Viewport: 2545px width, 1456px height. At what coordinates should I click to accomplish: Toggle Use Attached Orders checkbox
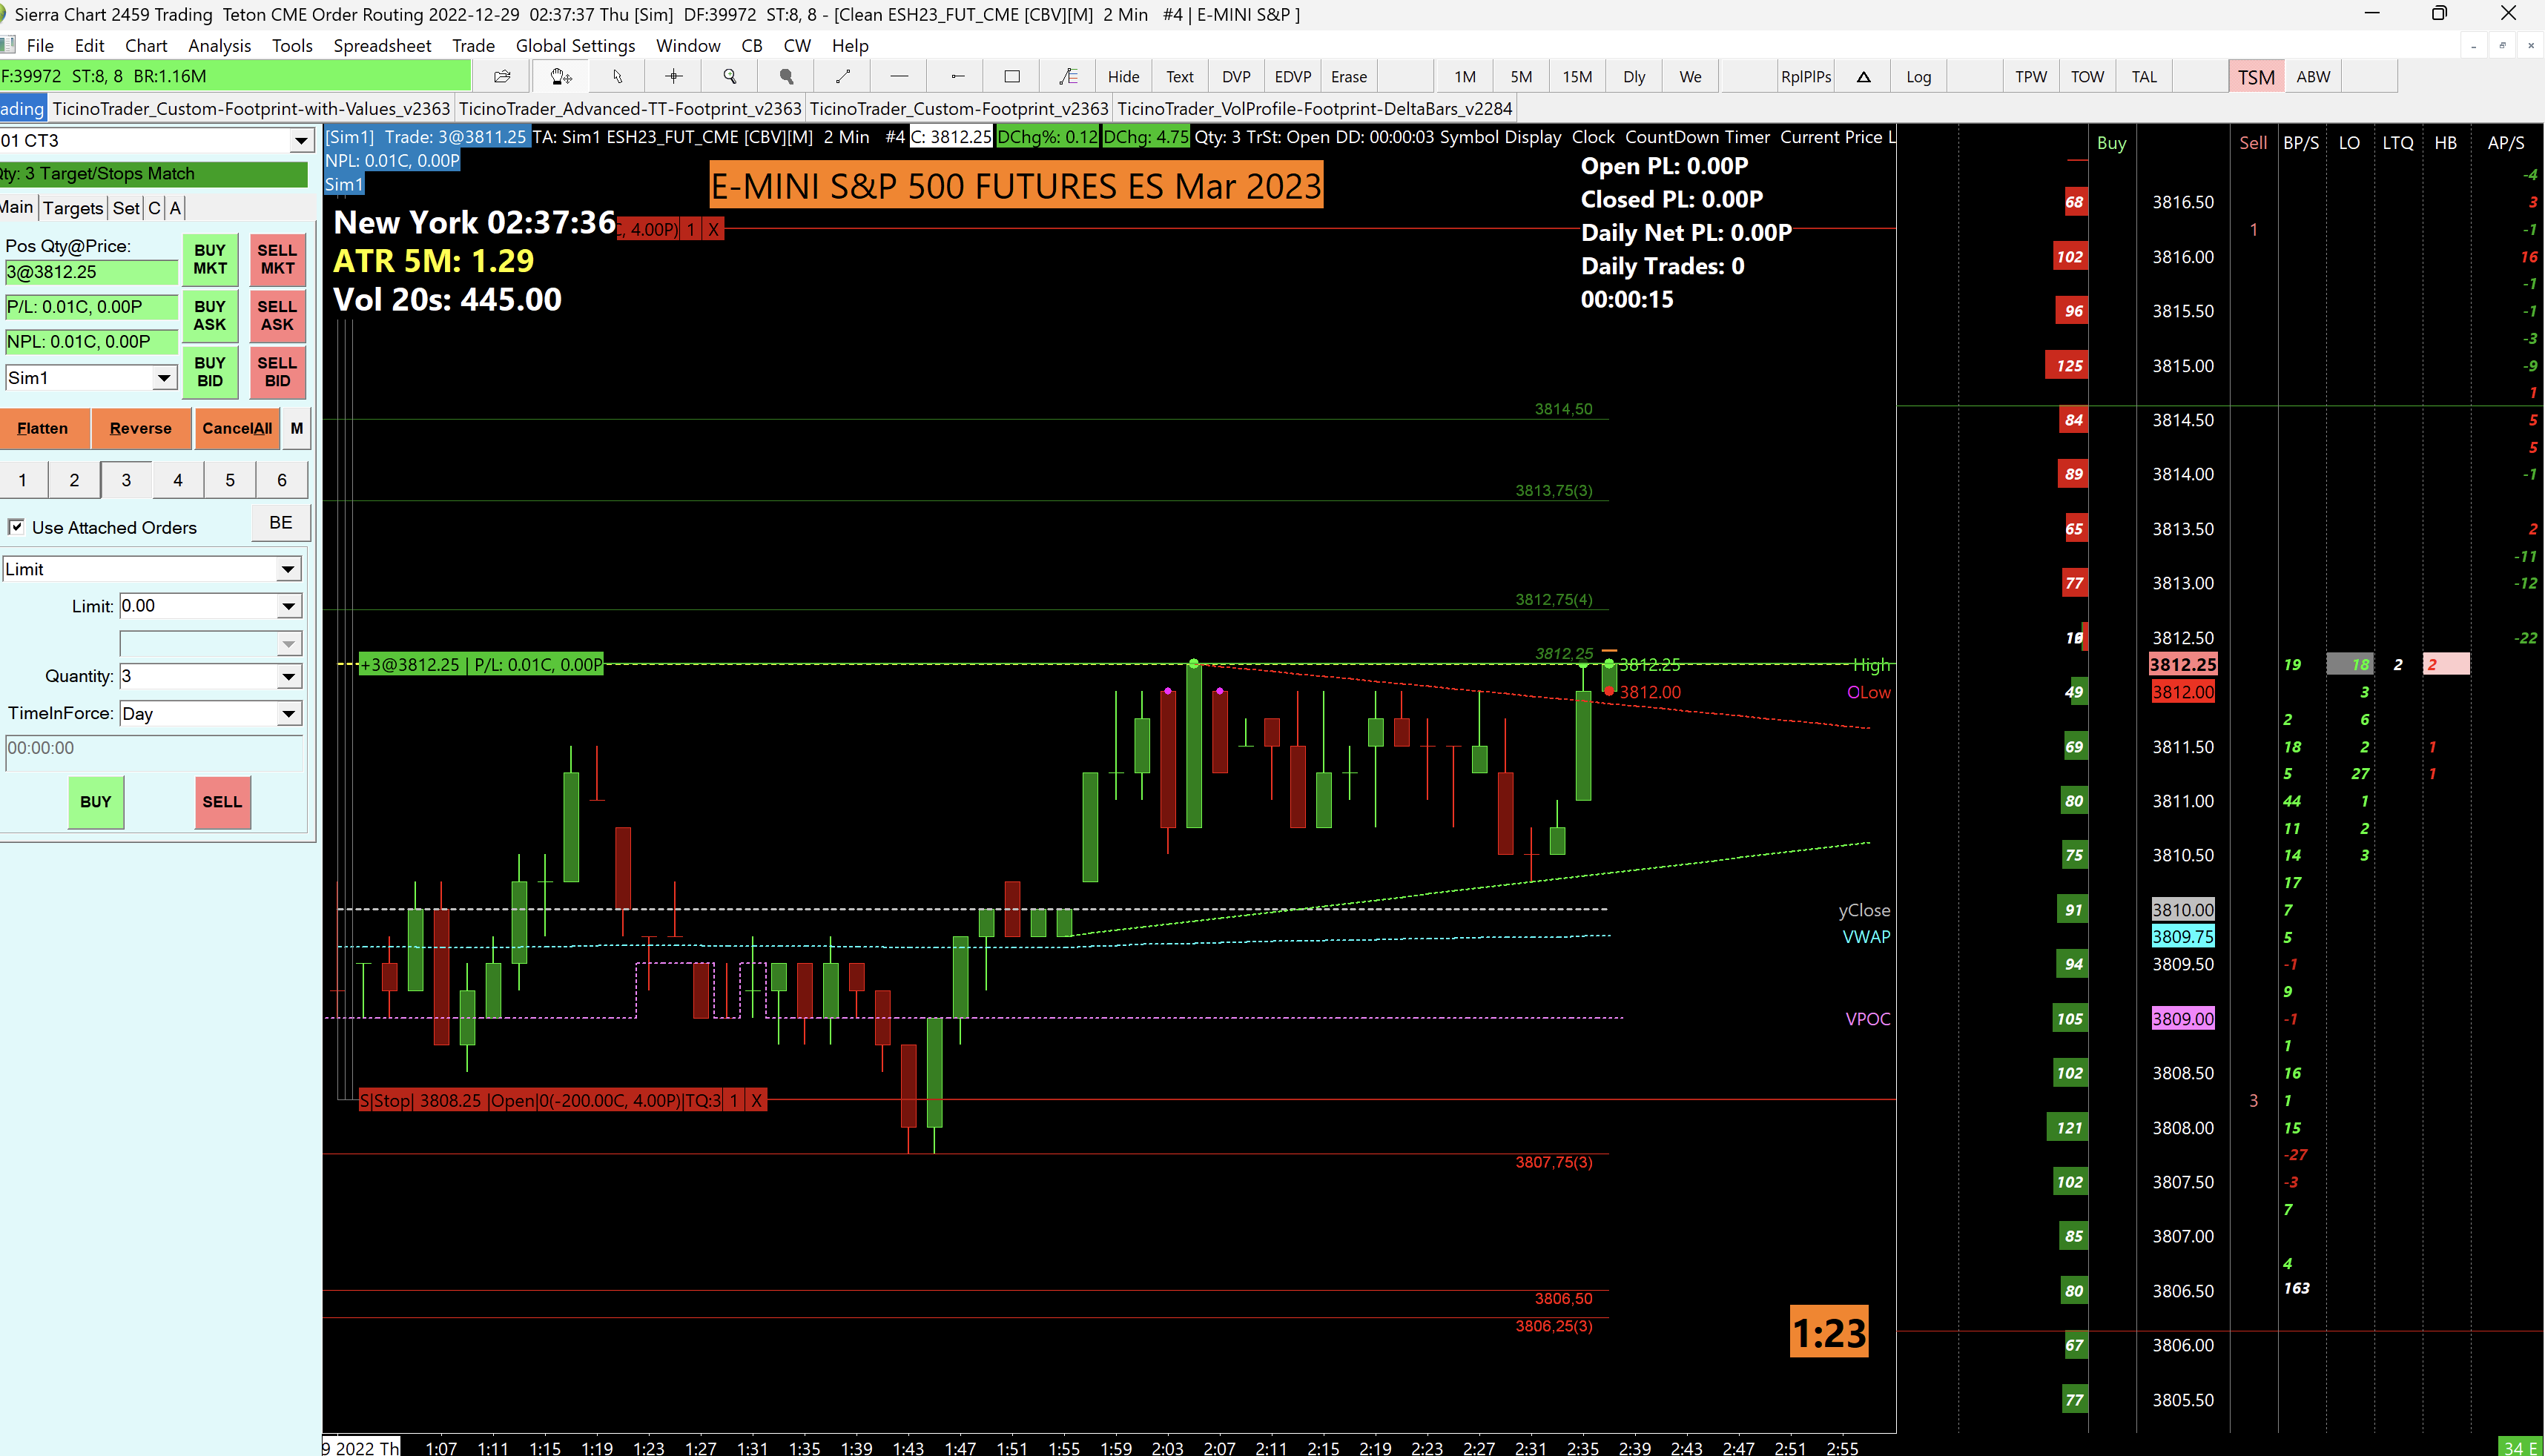(x=17, y=527)
